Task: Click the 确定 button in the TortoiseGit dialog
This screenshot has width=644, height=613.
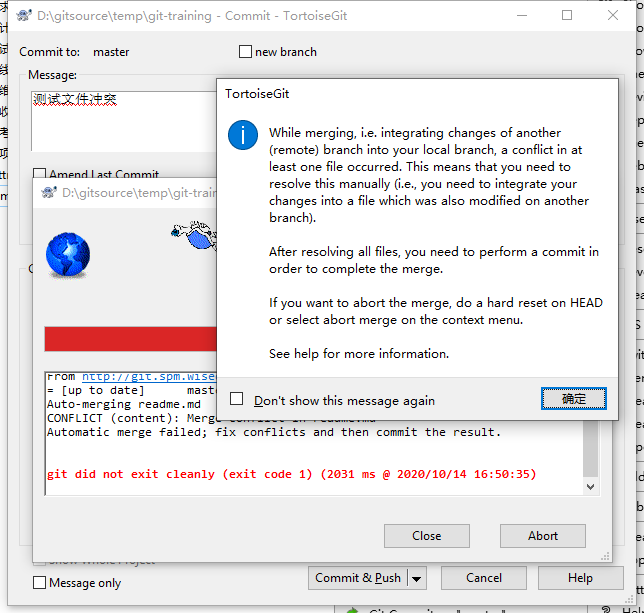Action: click(573, 398)
